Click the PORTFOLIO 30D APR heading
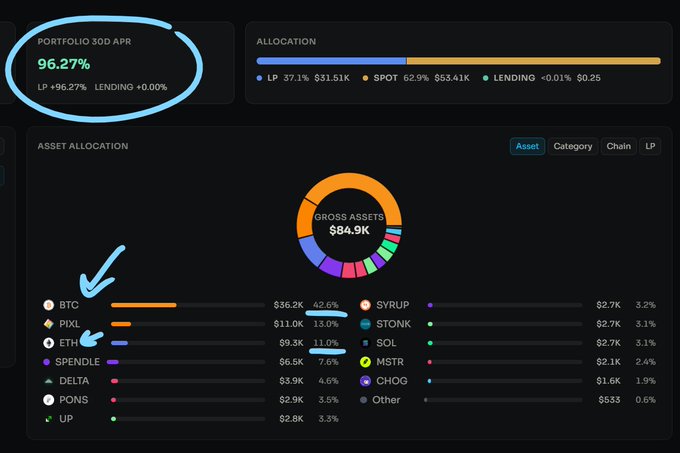Screen dimensions: 680x453 click(x=84, y=42)
